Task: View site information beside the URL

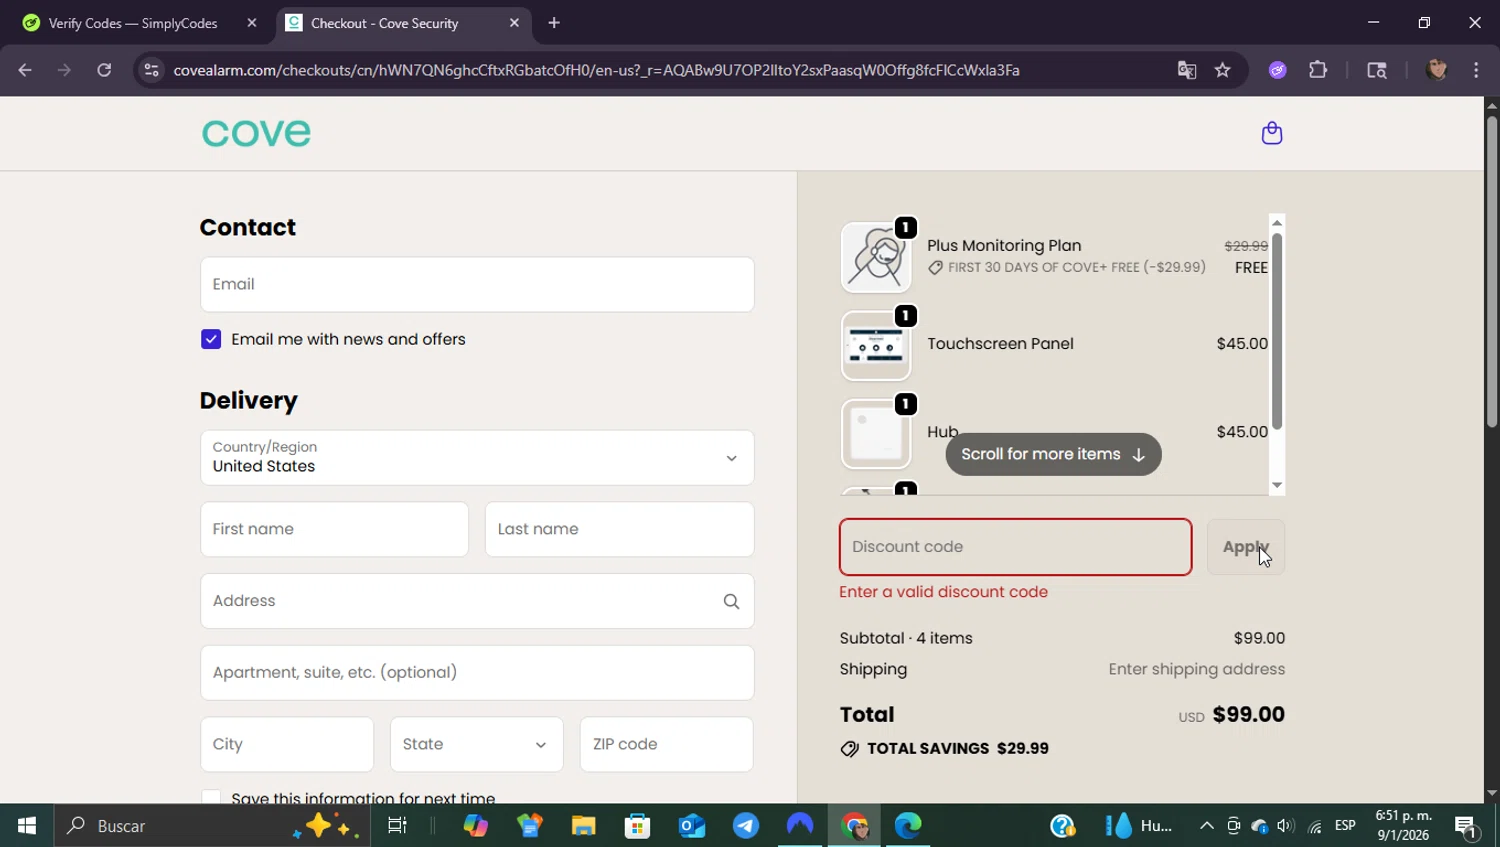Action: pos(151,70)
